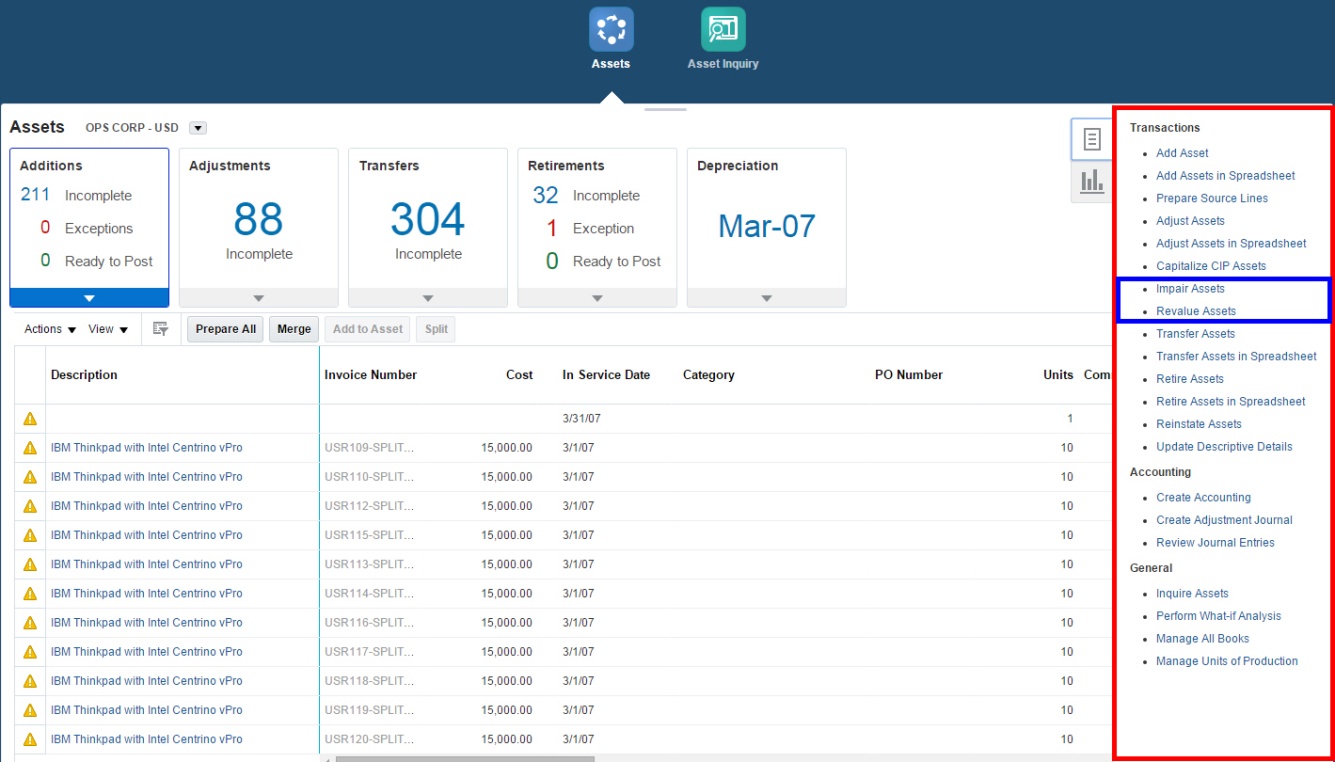Click the Merge button
Screen dimensions: 1335x762
pyautogui.click(x=294, y=329)
